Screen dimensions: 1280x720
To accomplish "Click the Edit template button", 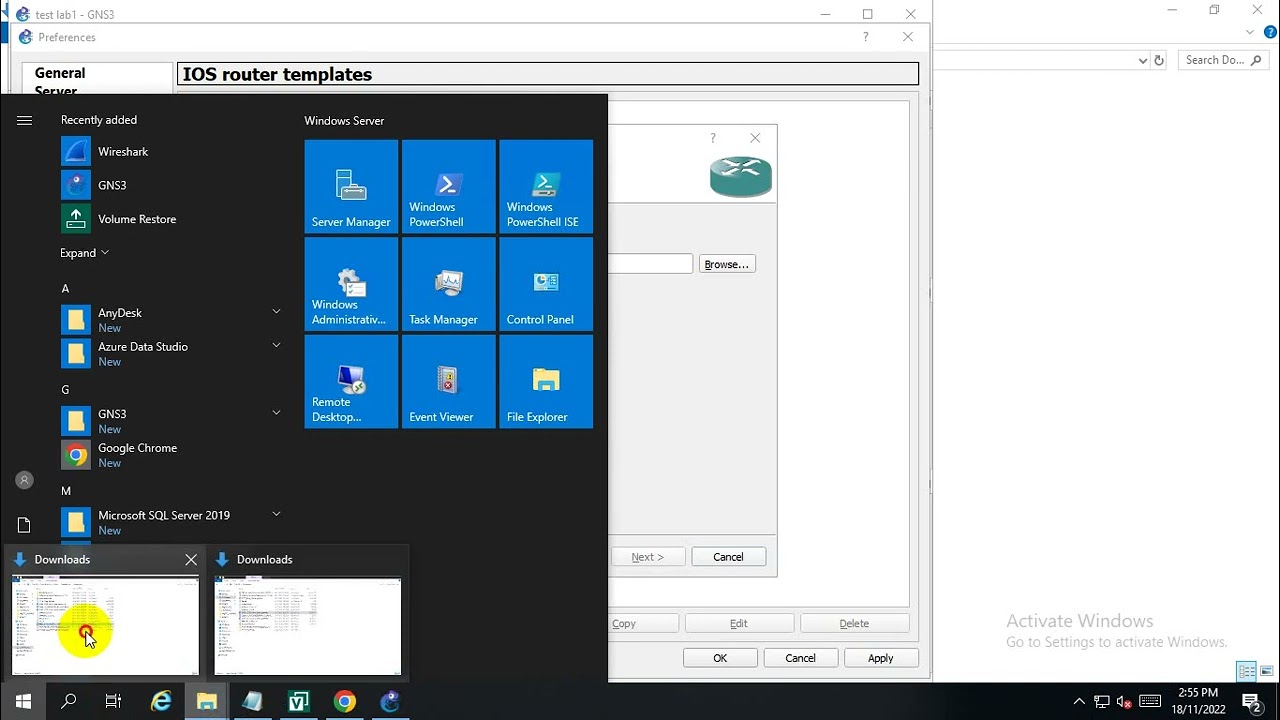I will 739,623.
